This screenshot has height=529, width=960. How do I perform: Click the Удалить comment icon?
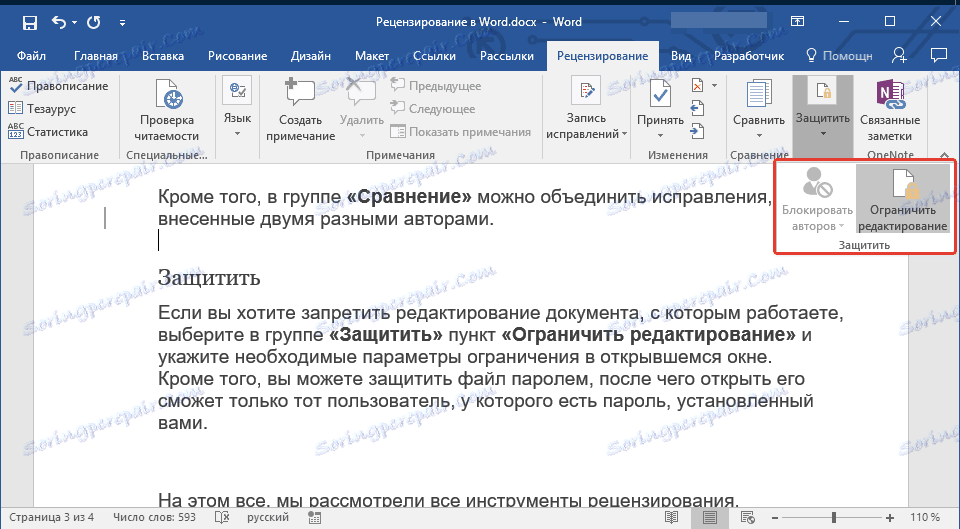tap(361, 93)
